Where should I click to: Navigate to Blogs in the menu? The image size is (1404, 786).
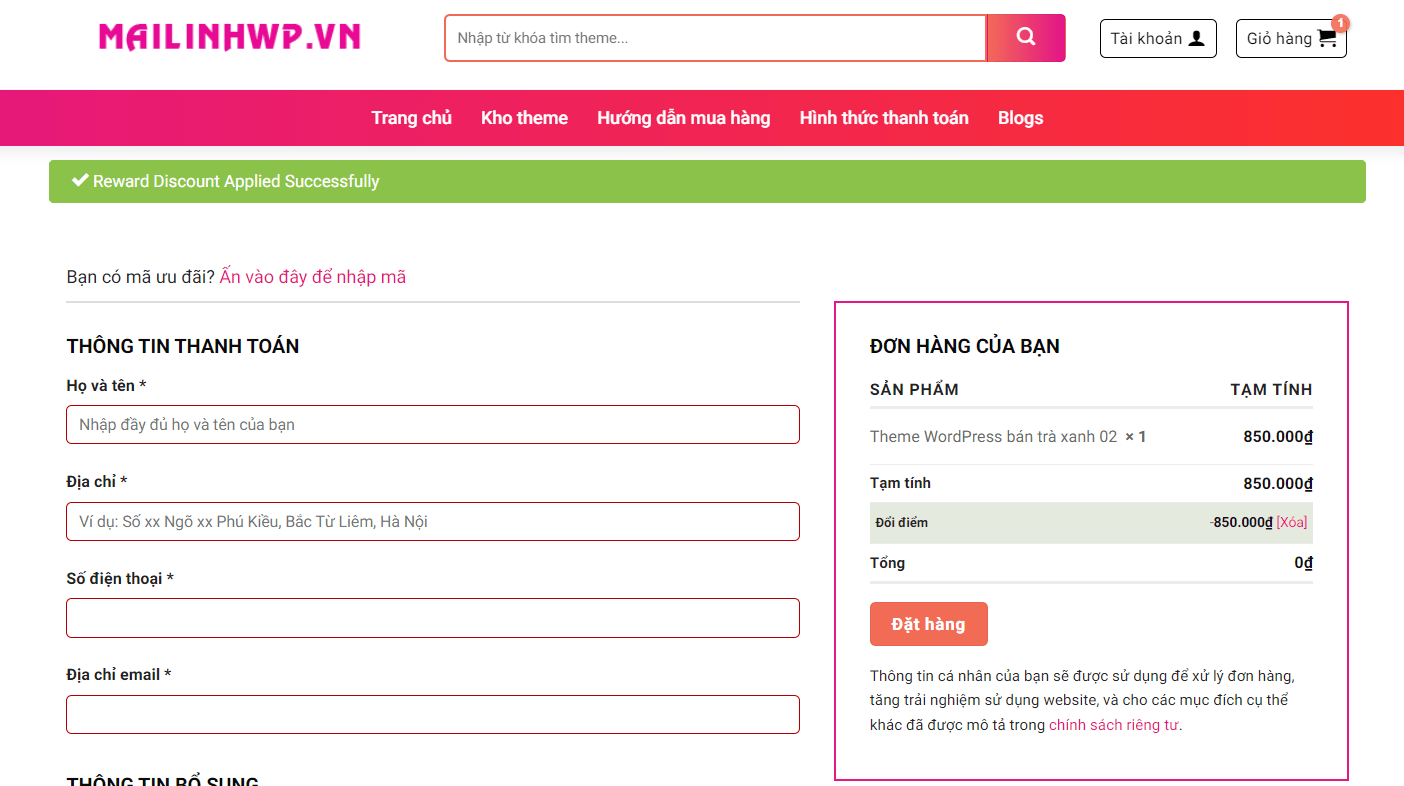1020,118
